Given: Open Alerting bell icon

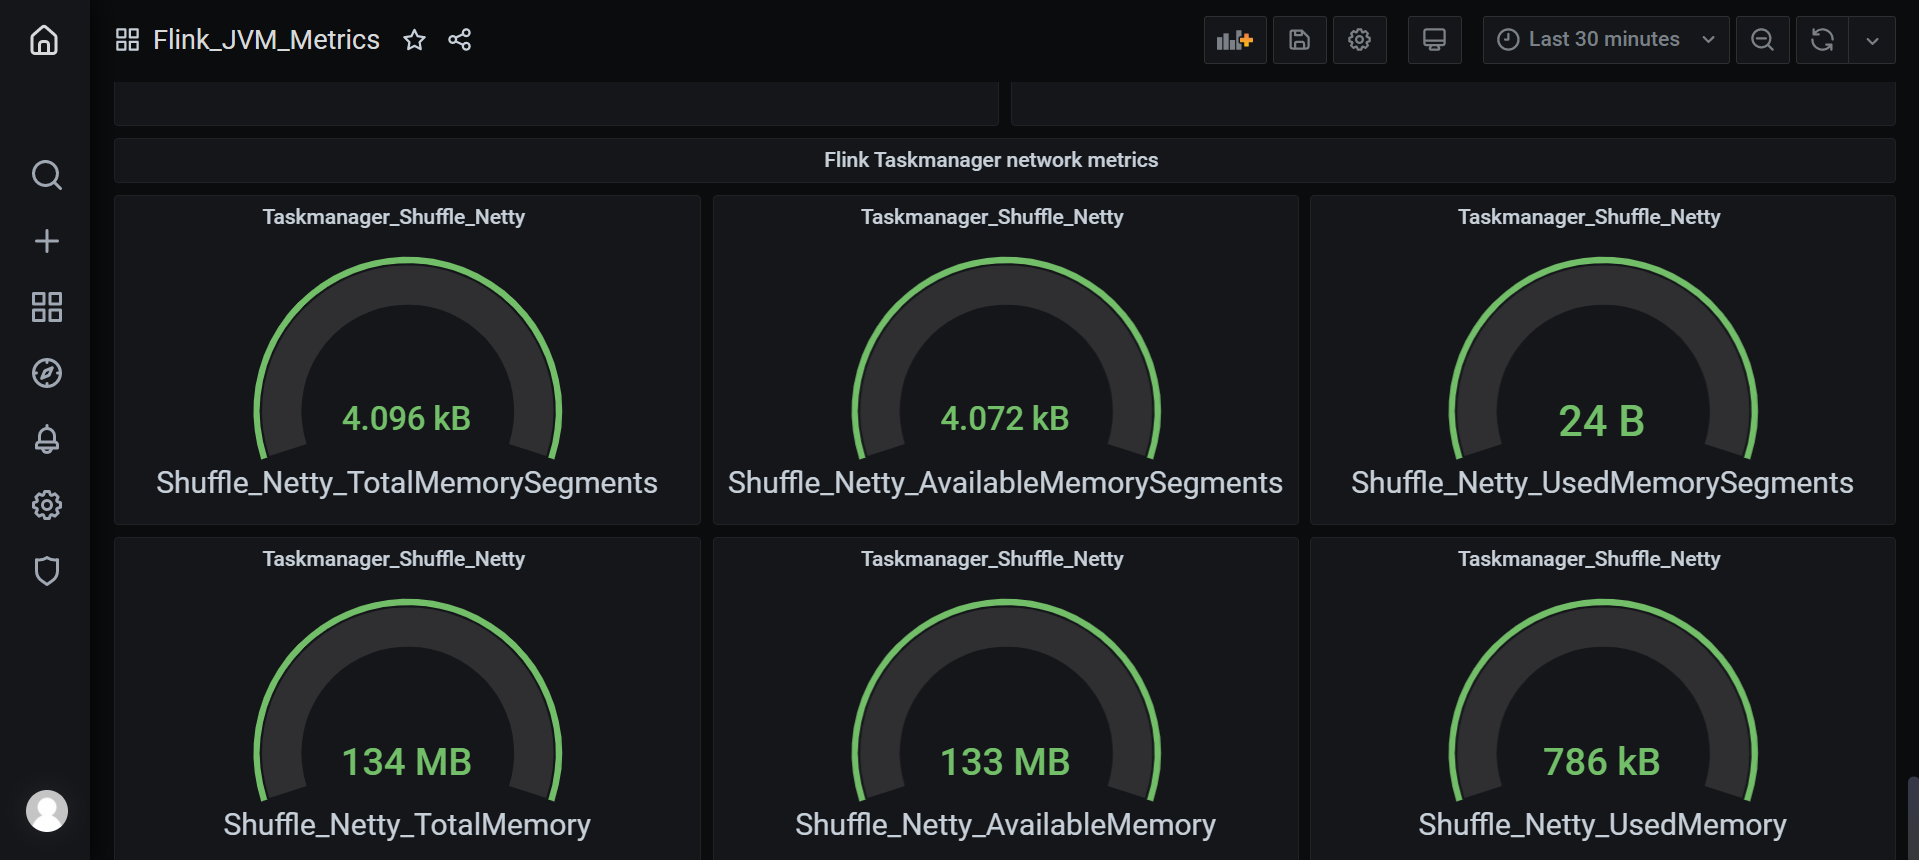Looking at the screenshot, I should (46, 439).
